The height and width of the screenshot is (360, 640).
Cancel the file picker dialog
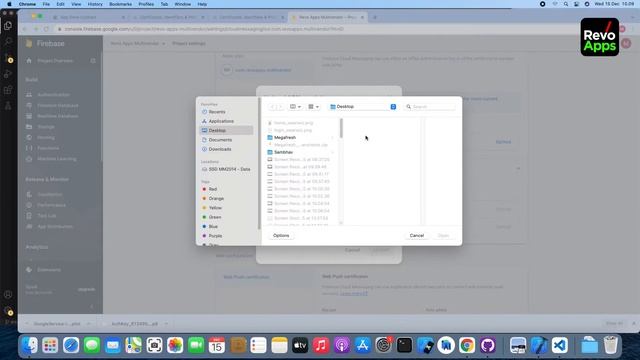pyautogui.click(x=417, y=236)
